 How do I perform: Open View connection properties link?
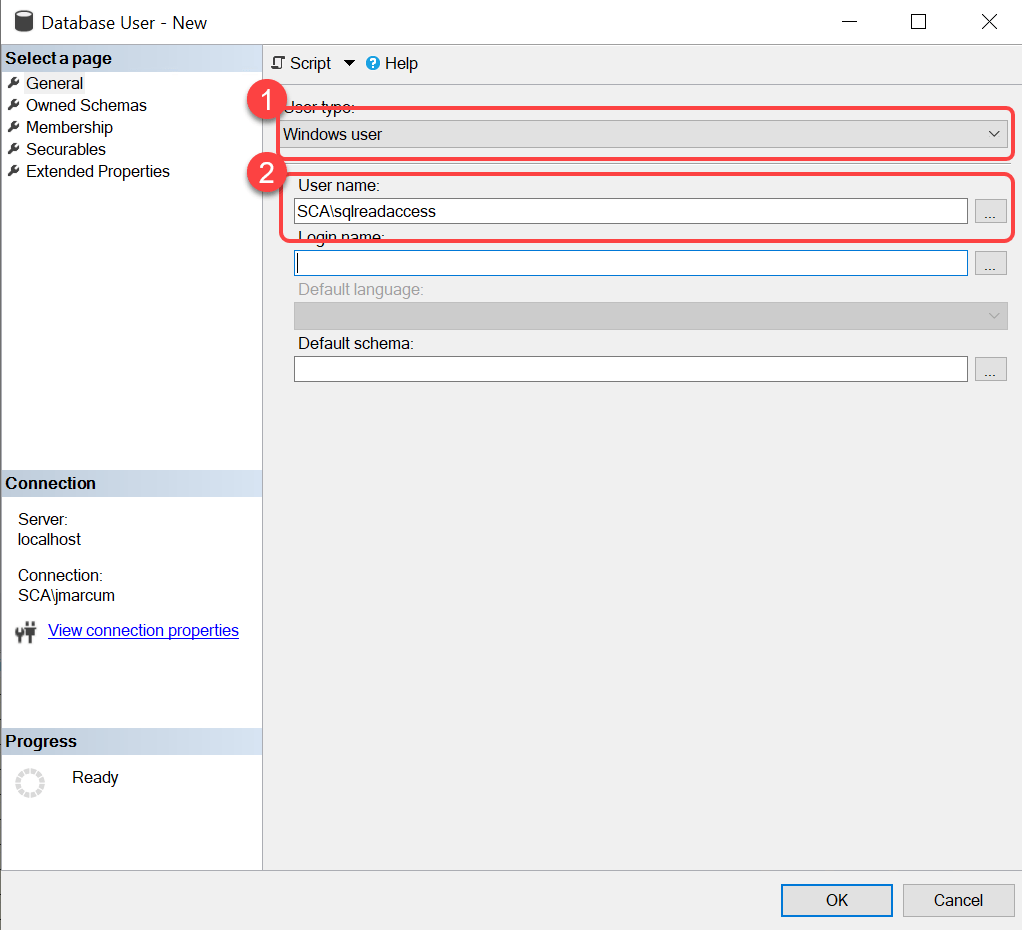[x=143, y=631]
